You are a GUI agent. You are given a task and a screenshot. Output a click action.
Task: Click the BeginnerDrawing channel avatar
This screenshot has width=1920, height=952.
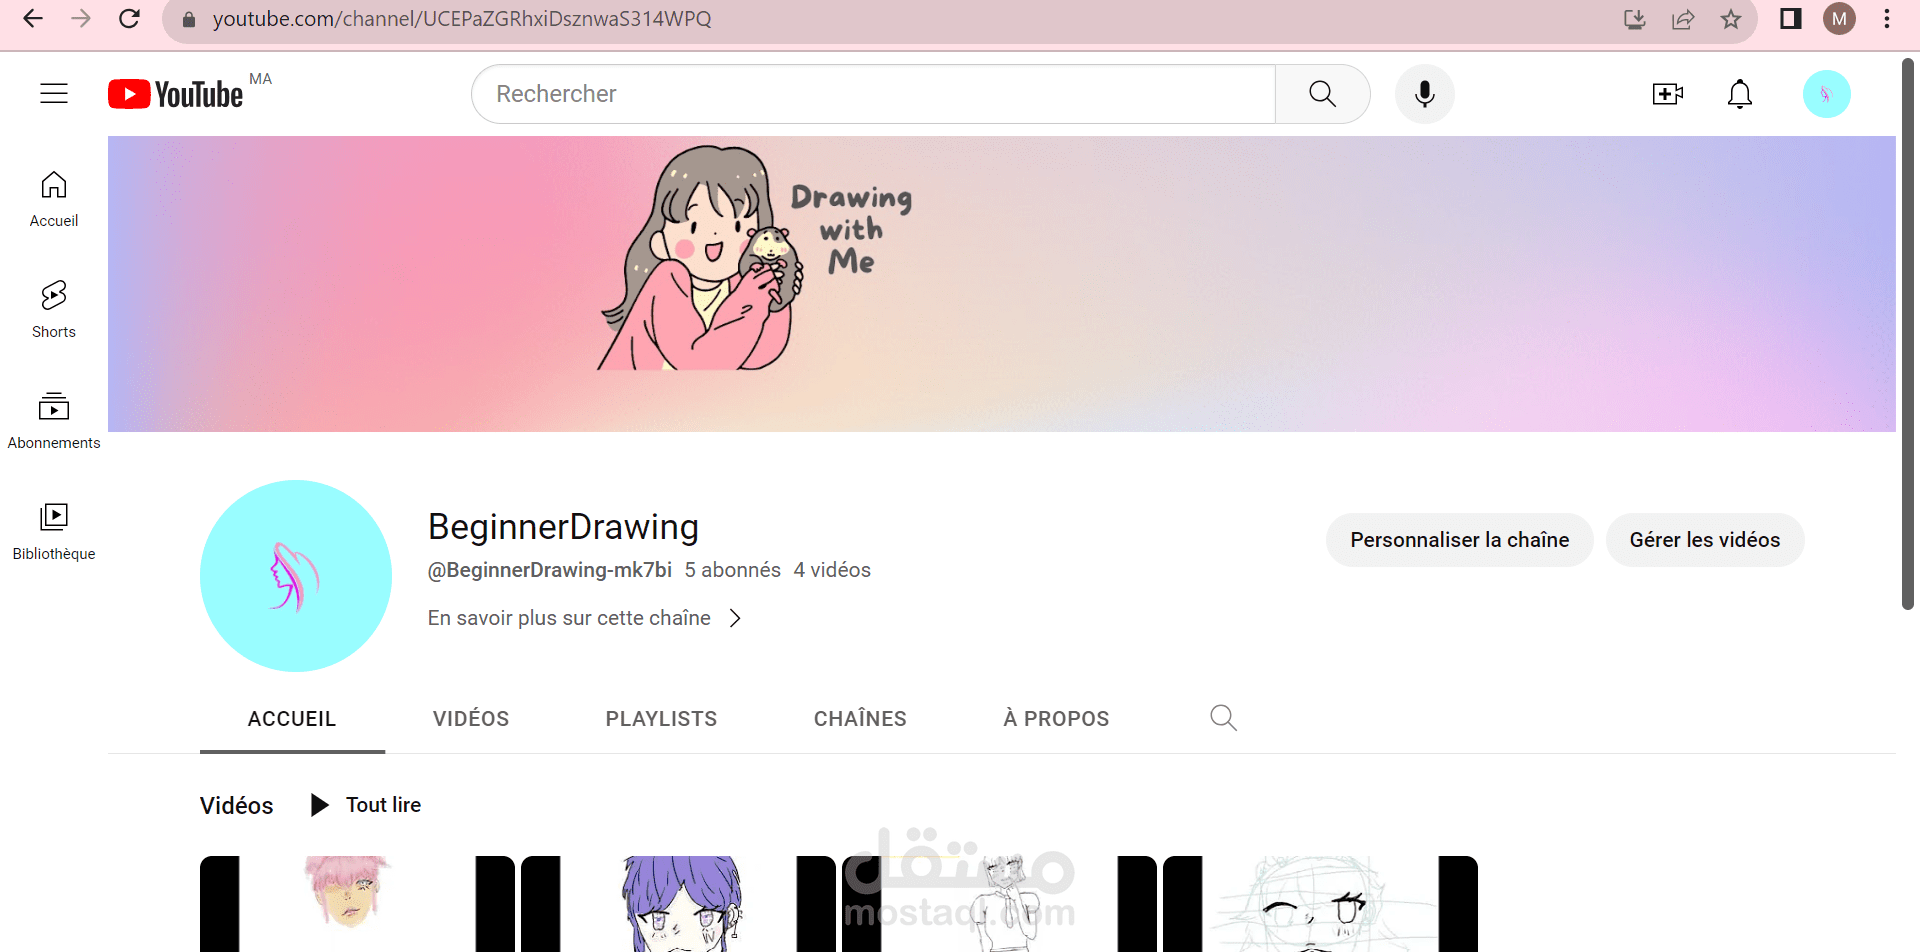[x=296, y=576]
